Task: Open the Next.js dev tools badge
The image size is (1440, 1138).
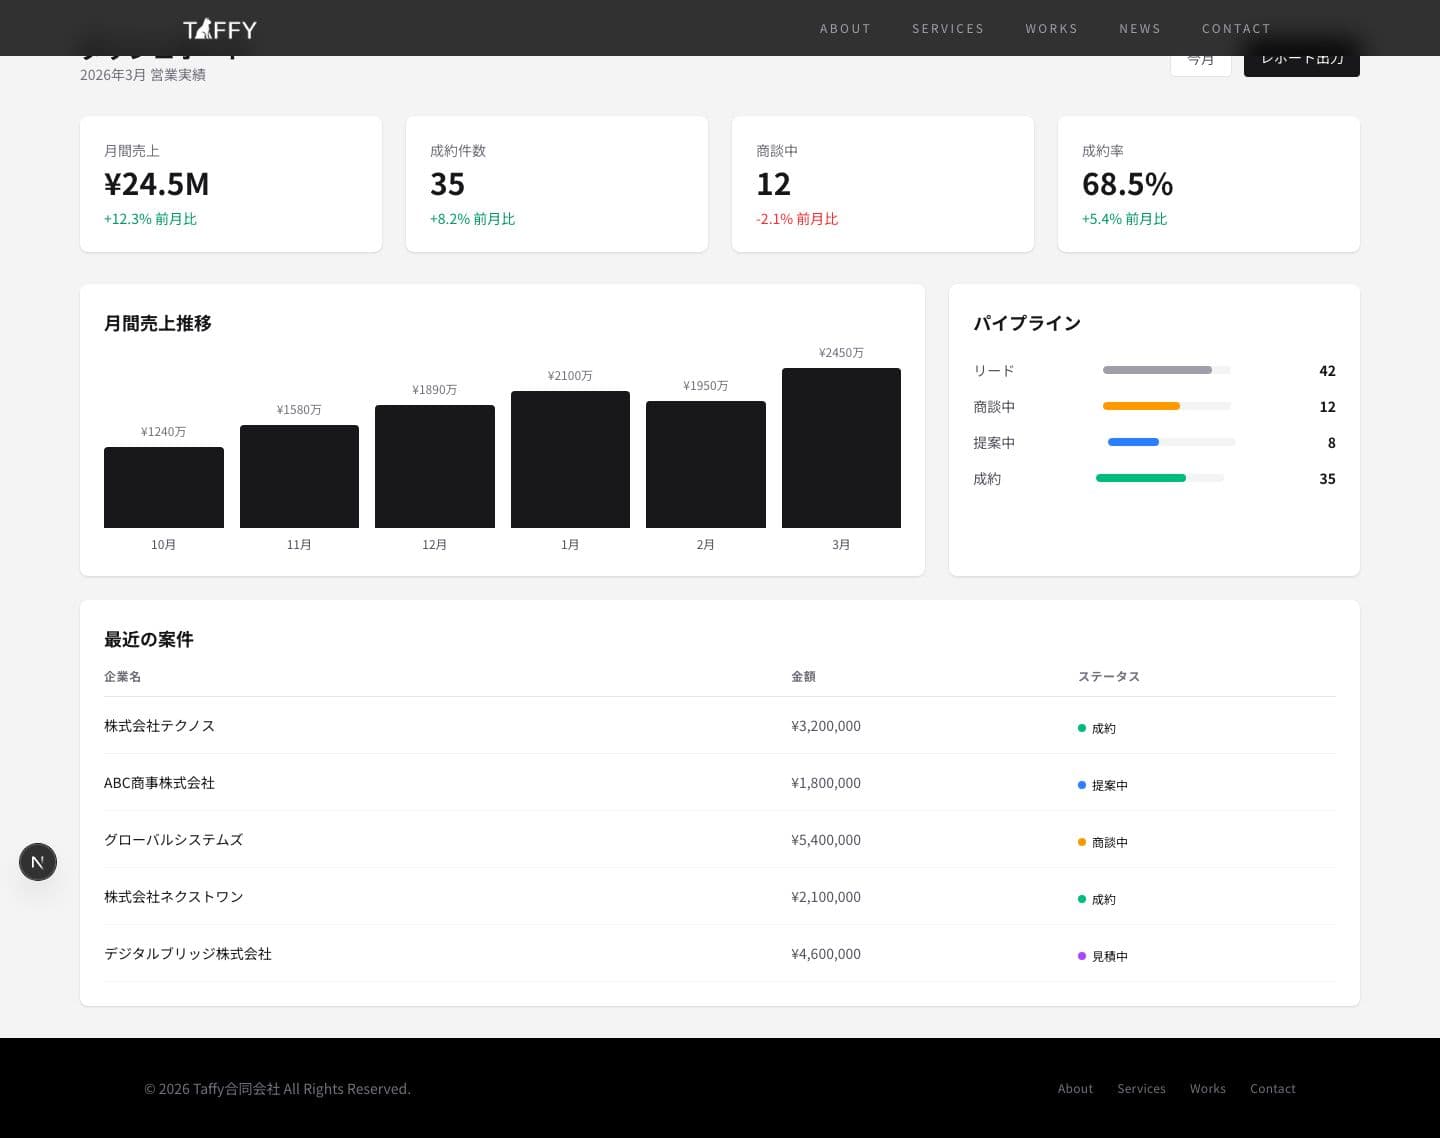Action: pos(38,862)
